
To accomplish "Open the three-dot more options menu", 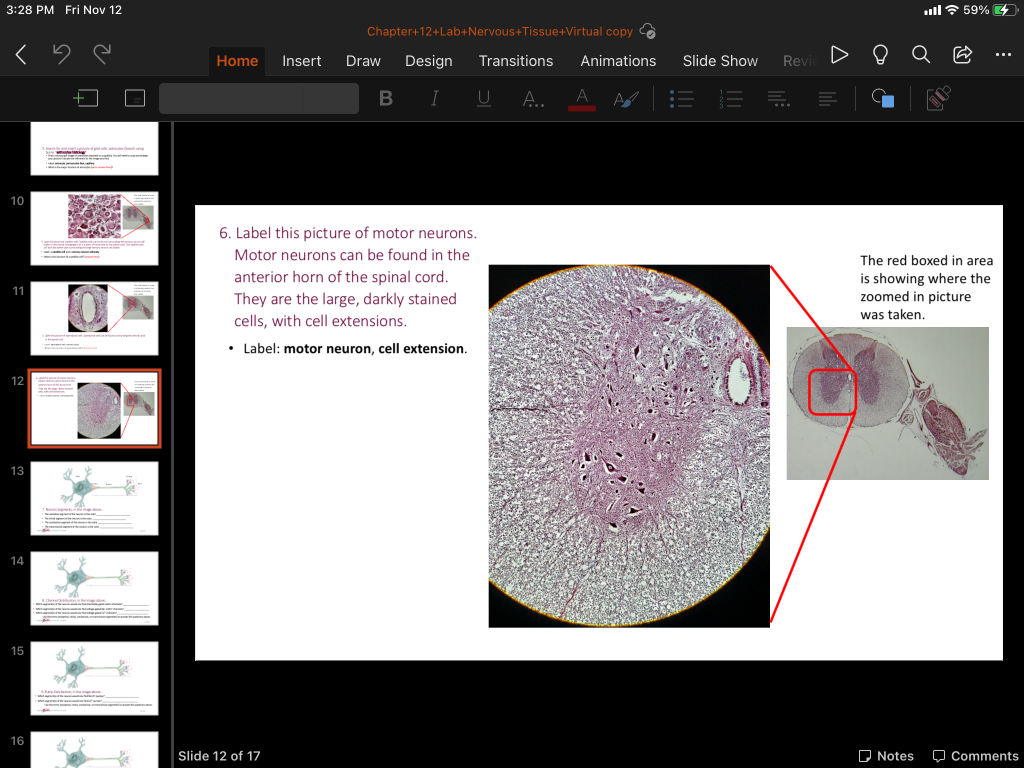I will (1003, 55).
